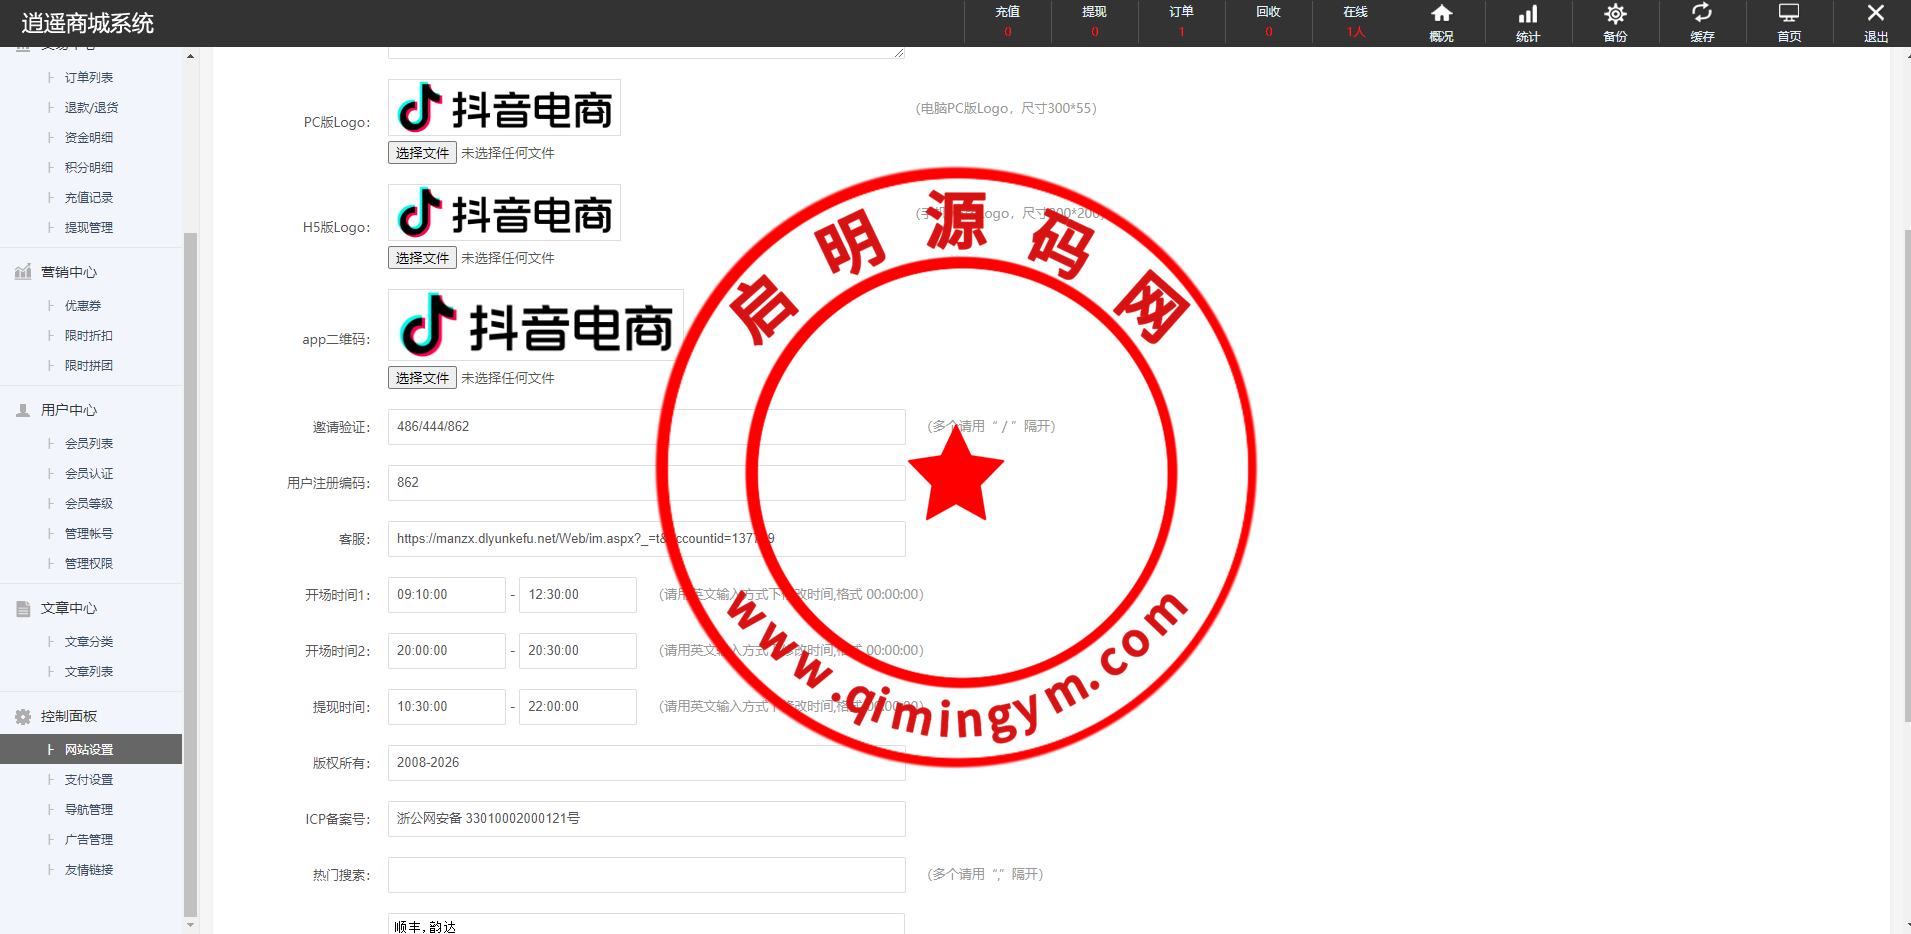Collapse the 文章中心 sidebar section
This screenshot has height=934, width=1911.
(69, 608)
